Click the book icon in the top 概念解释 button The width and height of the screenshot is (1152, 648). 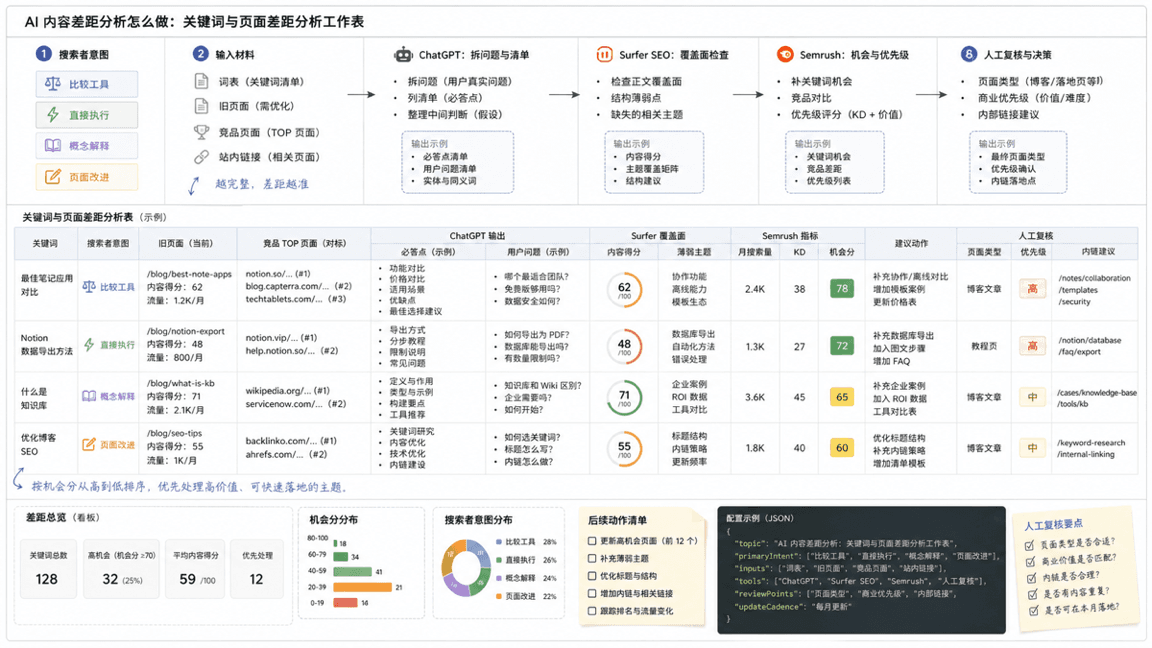point(52,145)
